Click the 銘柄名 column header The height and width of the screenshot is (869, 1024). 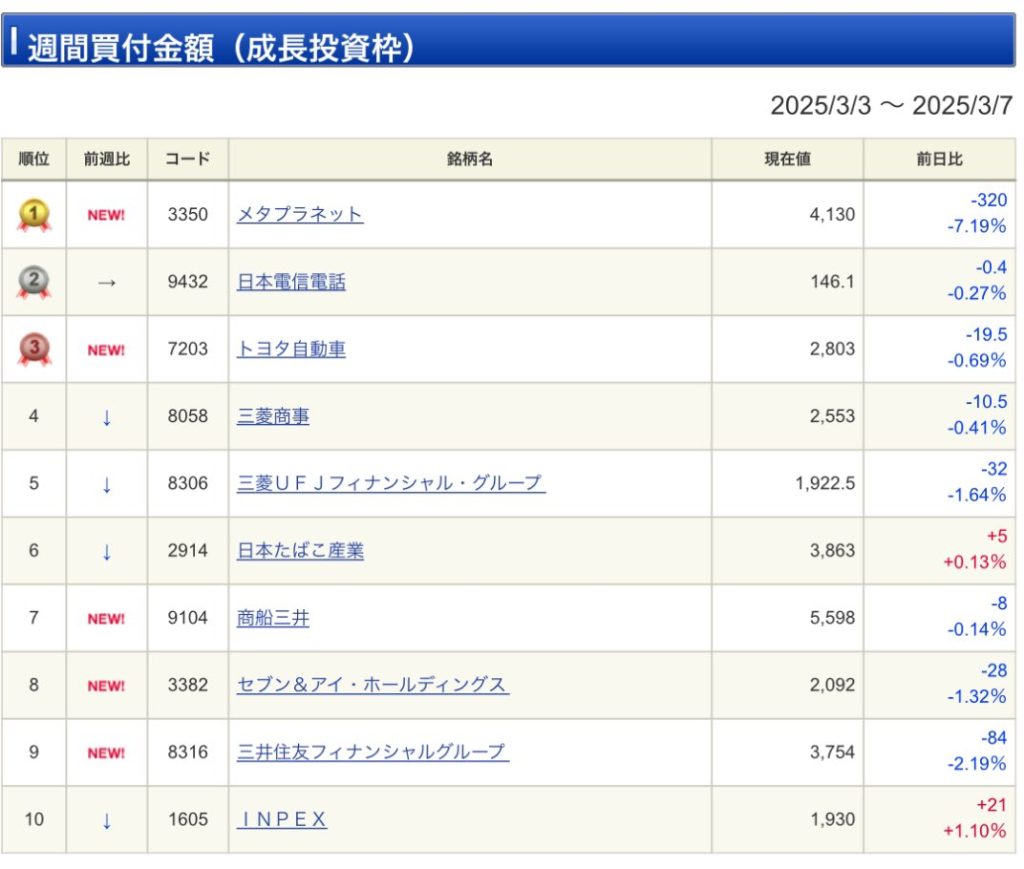tap(469, 160)
